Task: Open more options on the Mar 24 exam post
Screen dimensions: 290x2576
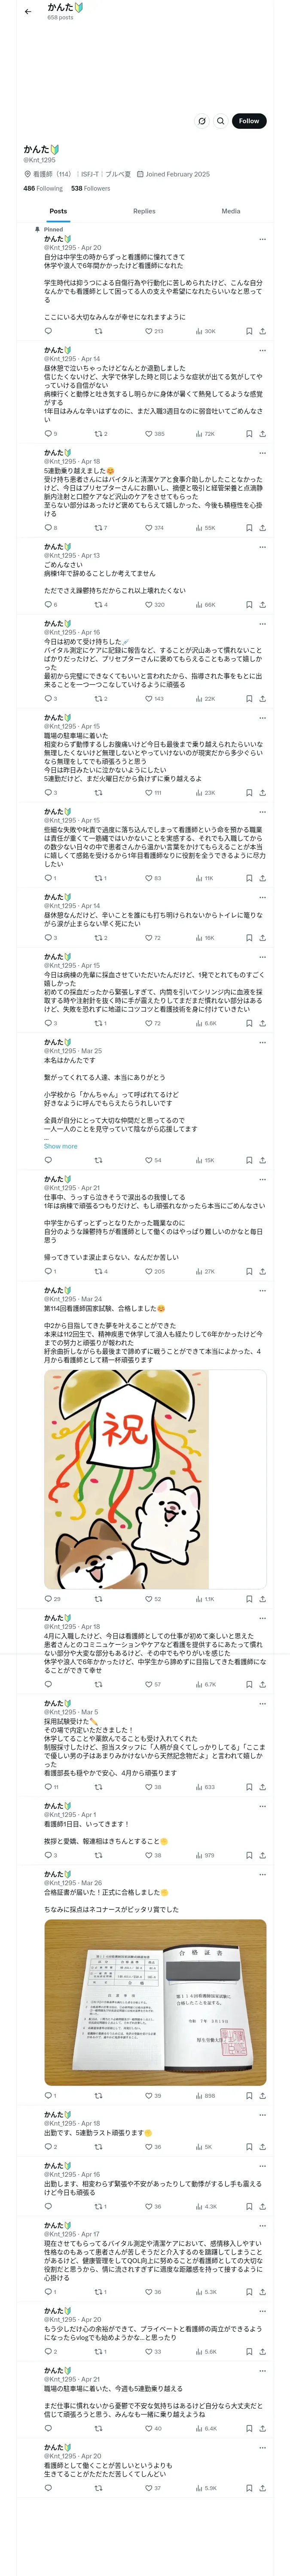Action: tap(262, 1291)
